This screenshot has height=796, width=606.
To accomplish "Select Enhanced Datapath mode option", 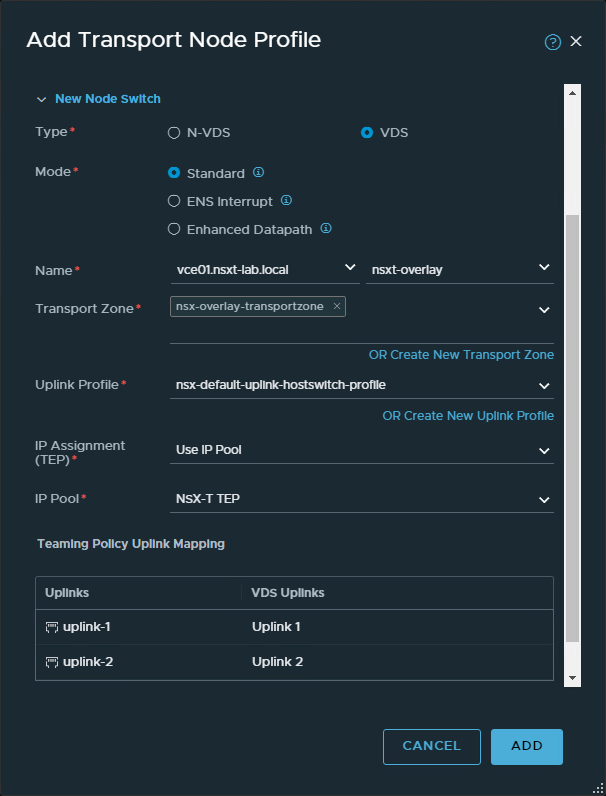I will [x=174, y=229].
